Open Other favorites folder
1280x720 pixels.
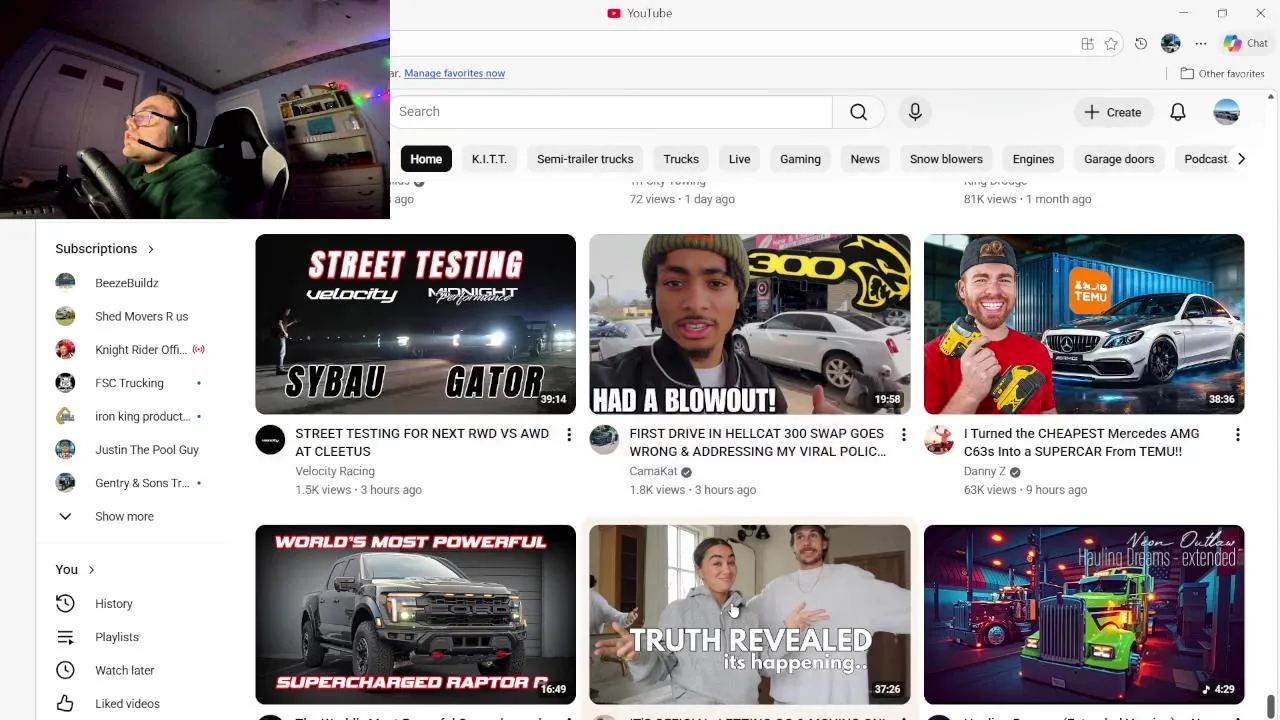(1222, 73)
